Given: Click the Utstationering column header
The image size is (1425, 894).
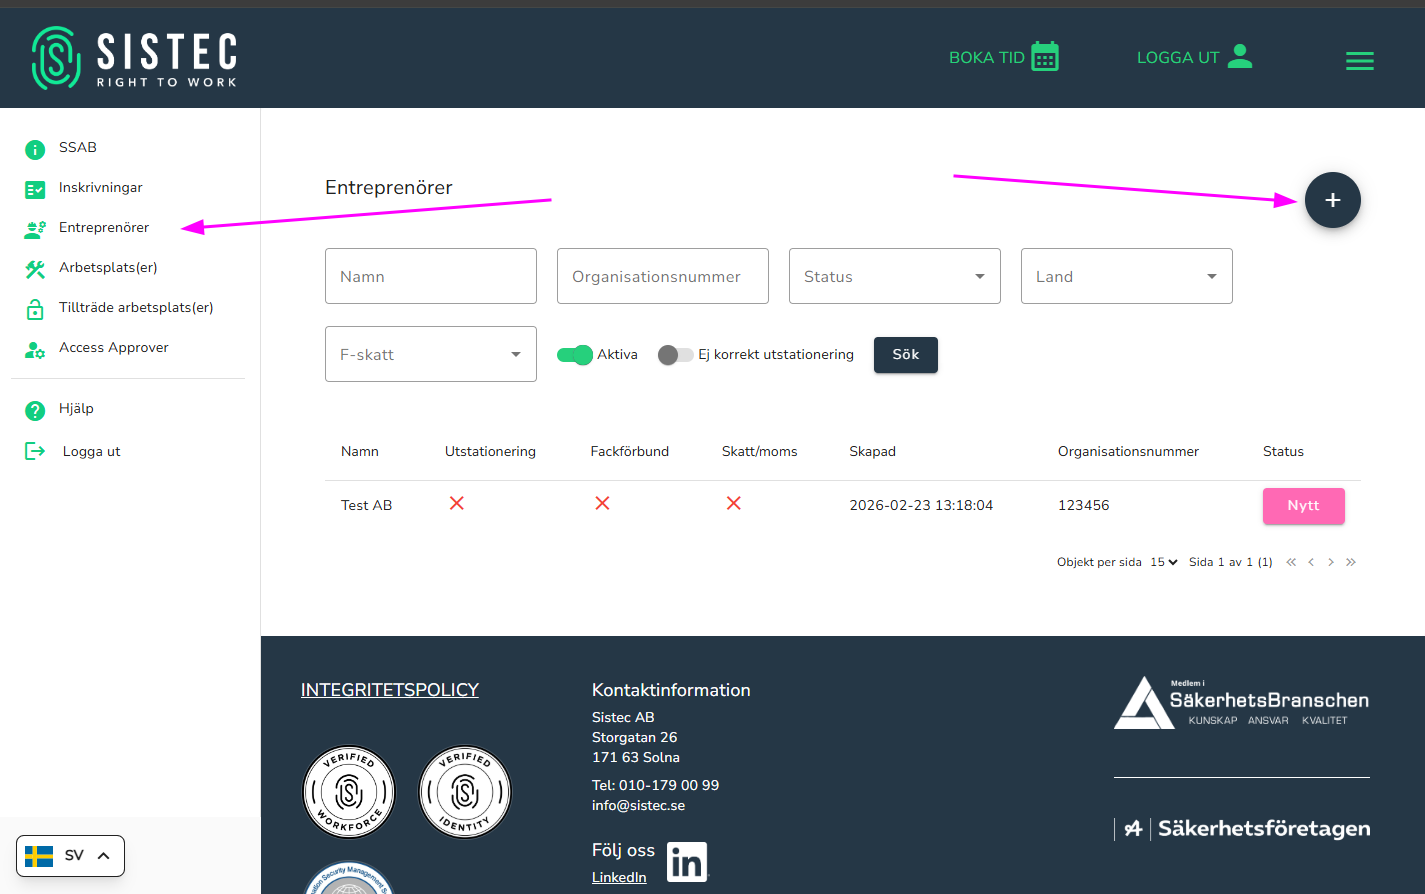Looking at the screenshot, I should [x=490, y=452].
